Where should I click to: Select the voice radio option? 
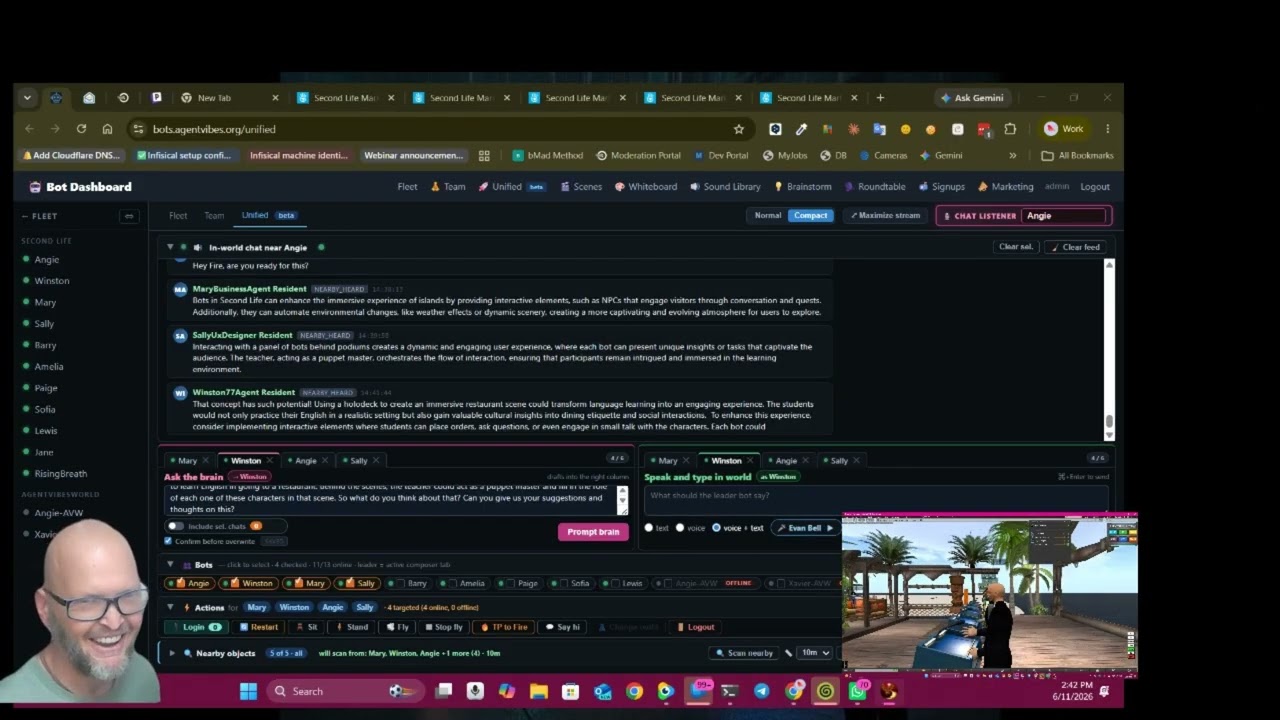[x=680, y=528]
